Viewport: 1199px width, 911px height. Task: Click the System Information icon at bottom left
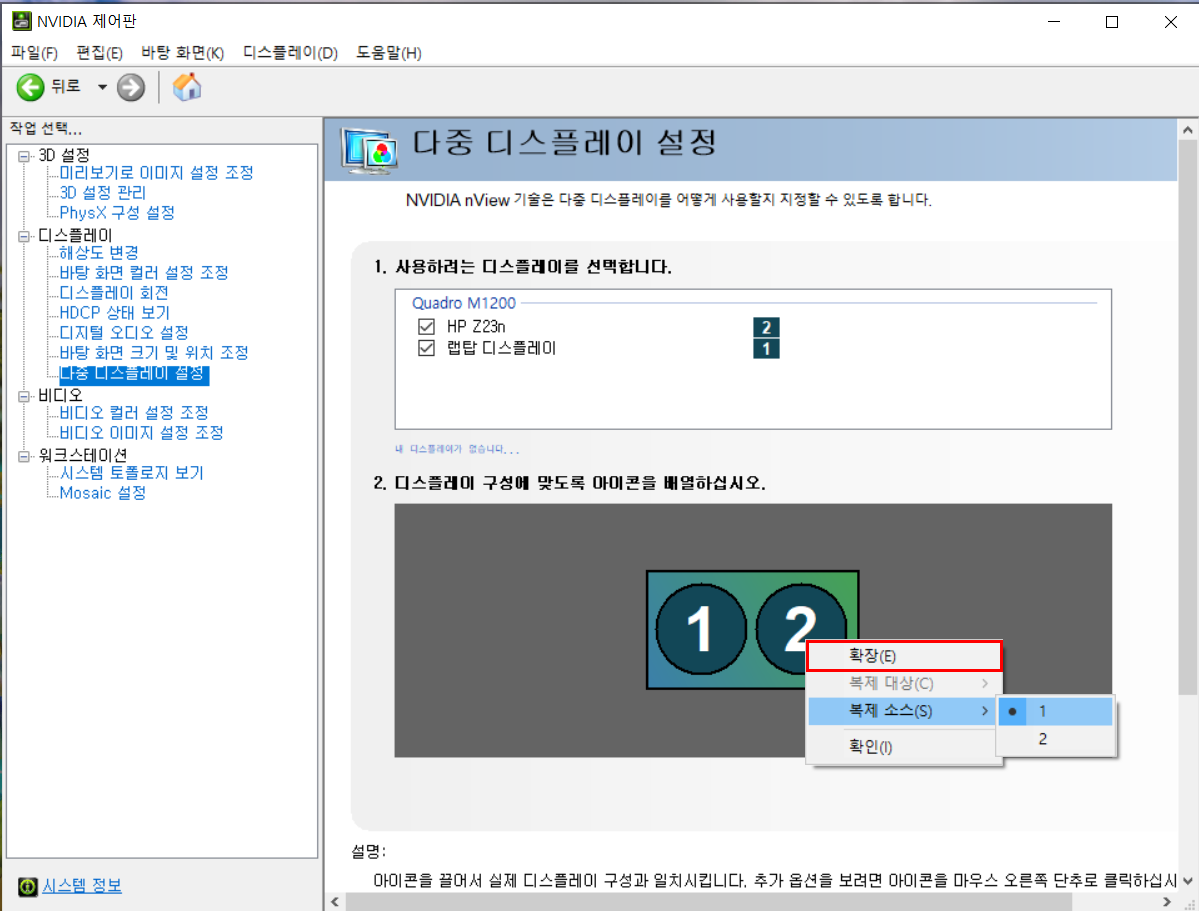28,886
